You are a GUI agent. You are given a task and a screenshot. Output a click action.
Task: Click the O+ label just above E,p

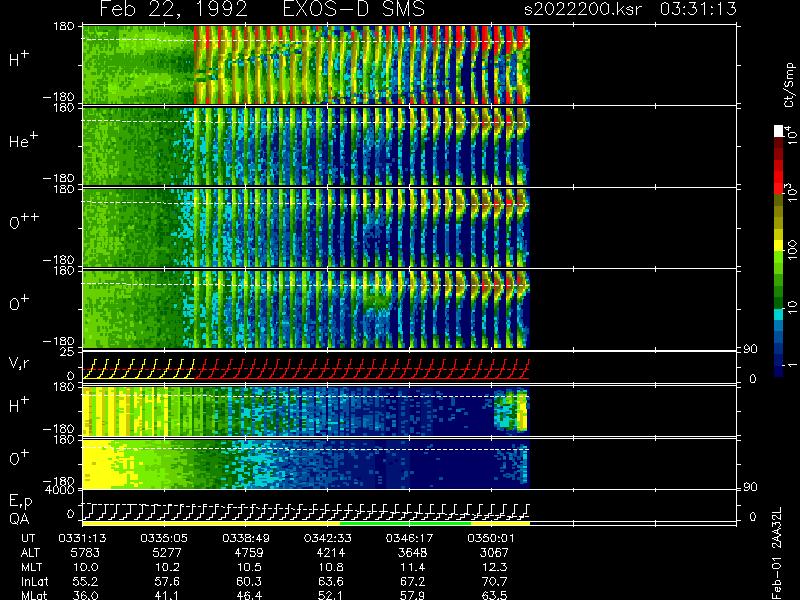[19, 458]
